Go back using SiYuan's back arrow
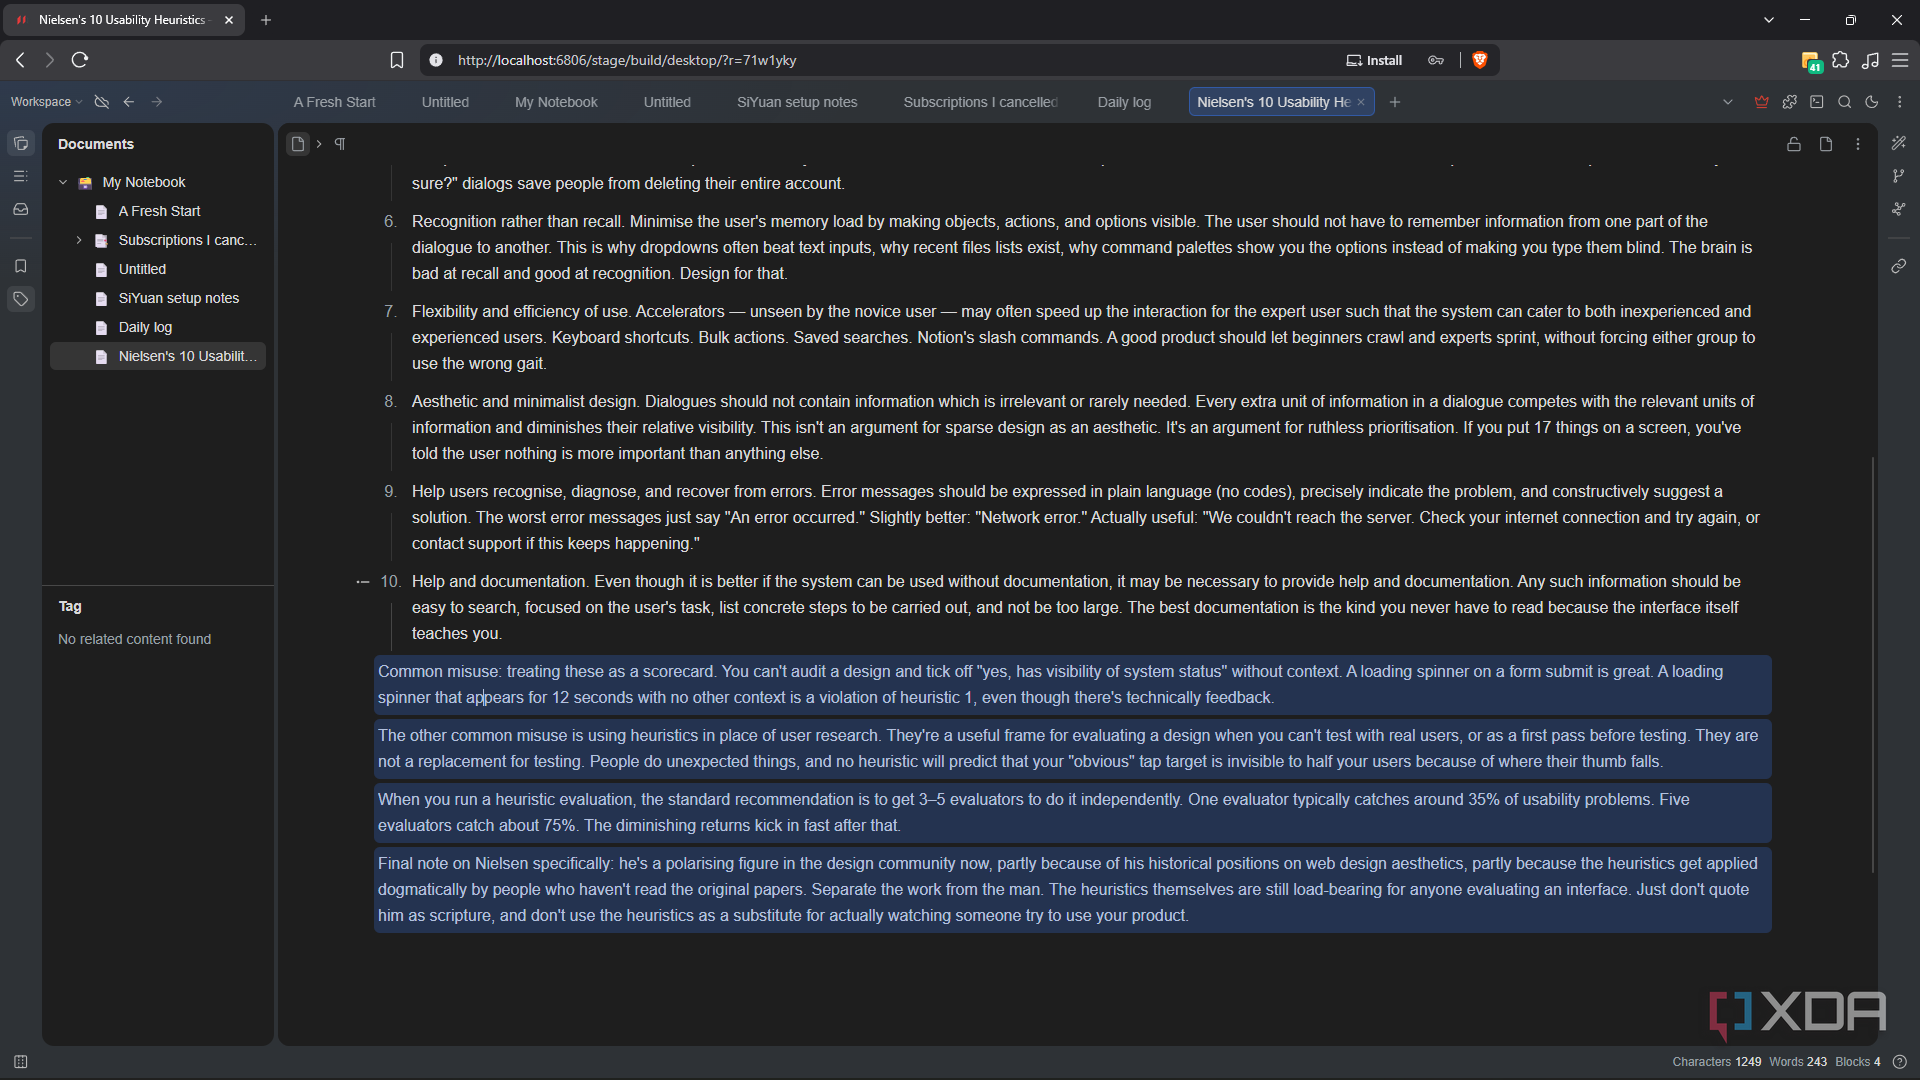Screen dimensions: 1920x1080 click(x=129, y=102)
